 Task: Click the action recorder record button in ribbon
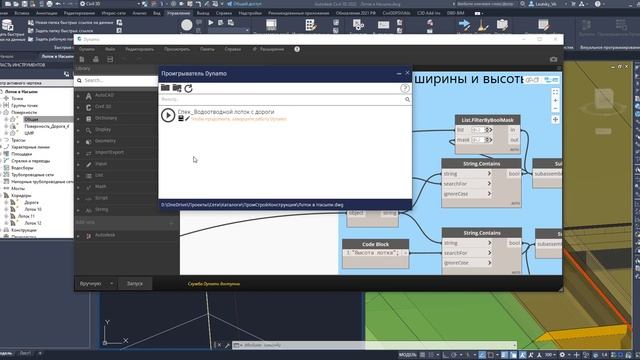187,25
